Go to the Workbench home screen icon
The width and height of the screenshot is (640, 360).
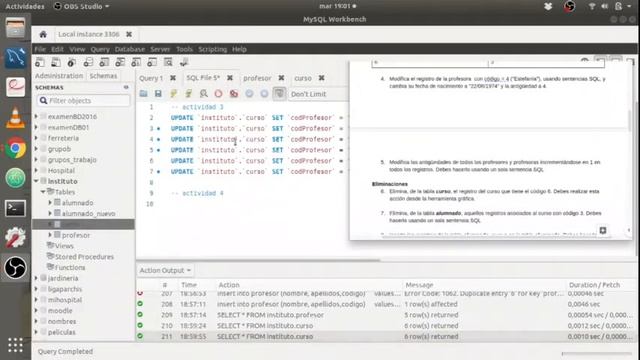[x=43, y=35]
